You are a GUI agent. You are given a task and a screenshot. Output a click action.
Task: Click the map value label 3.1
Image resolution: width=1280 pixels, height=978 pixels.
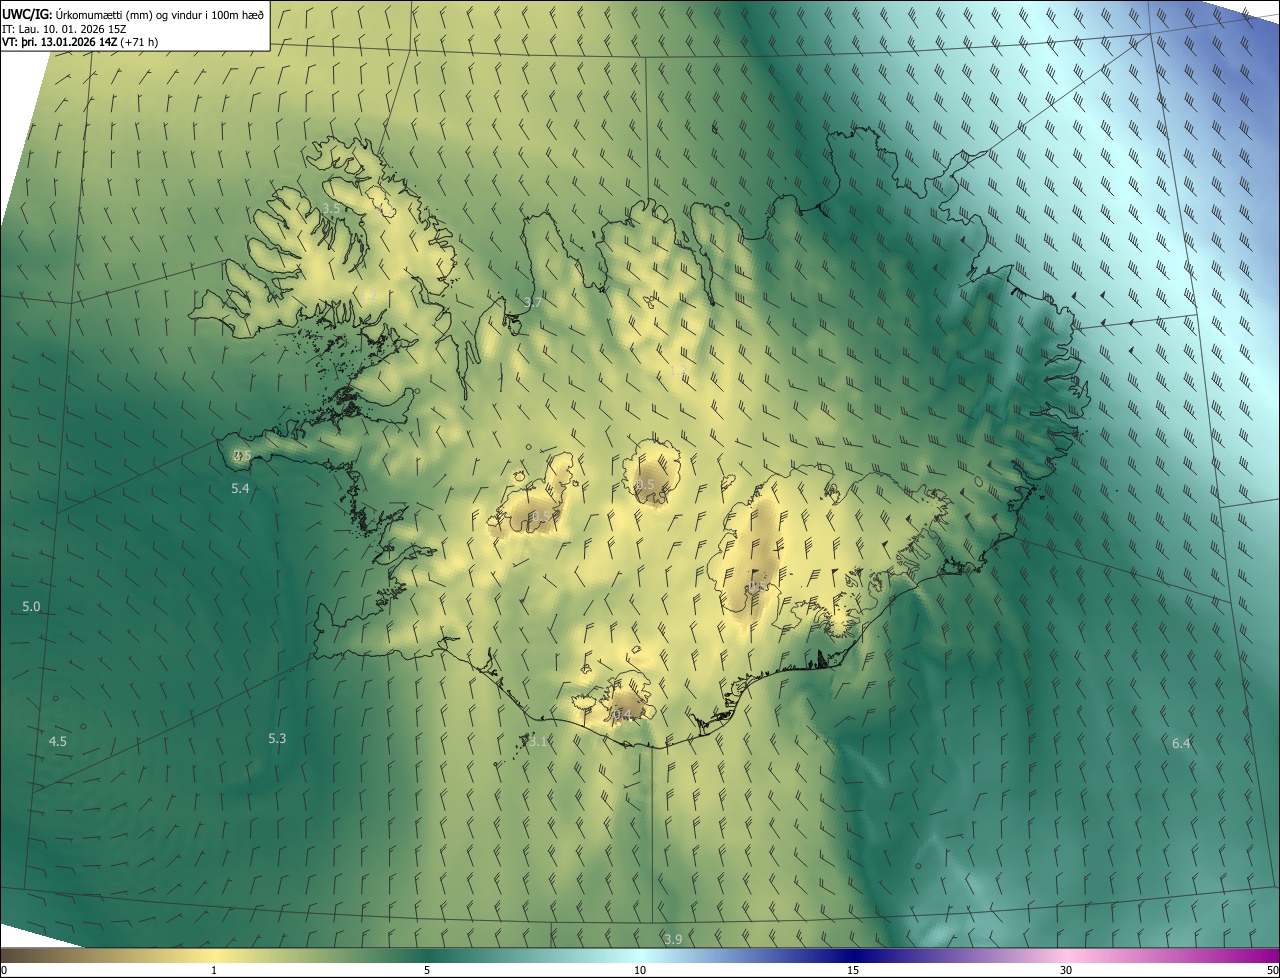click(x=538, y=741)
